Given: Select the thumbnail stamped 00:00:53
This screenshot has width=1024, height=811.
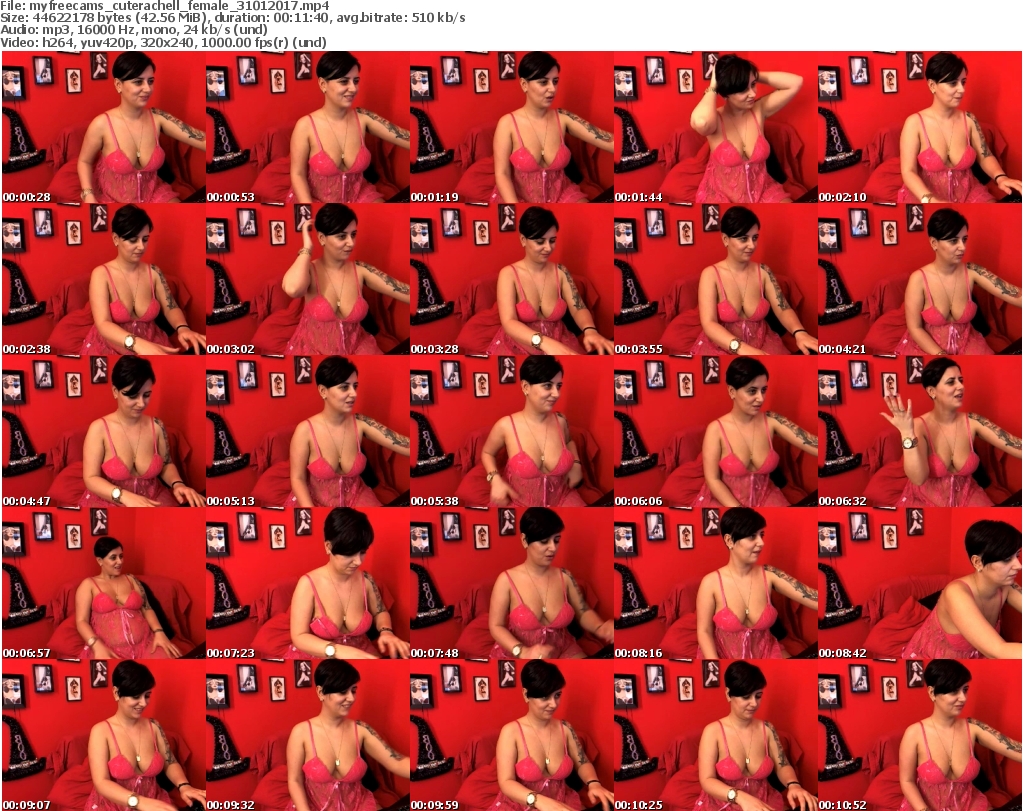Looking at the screenshot, I should 308,127.
